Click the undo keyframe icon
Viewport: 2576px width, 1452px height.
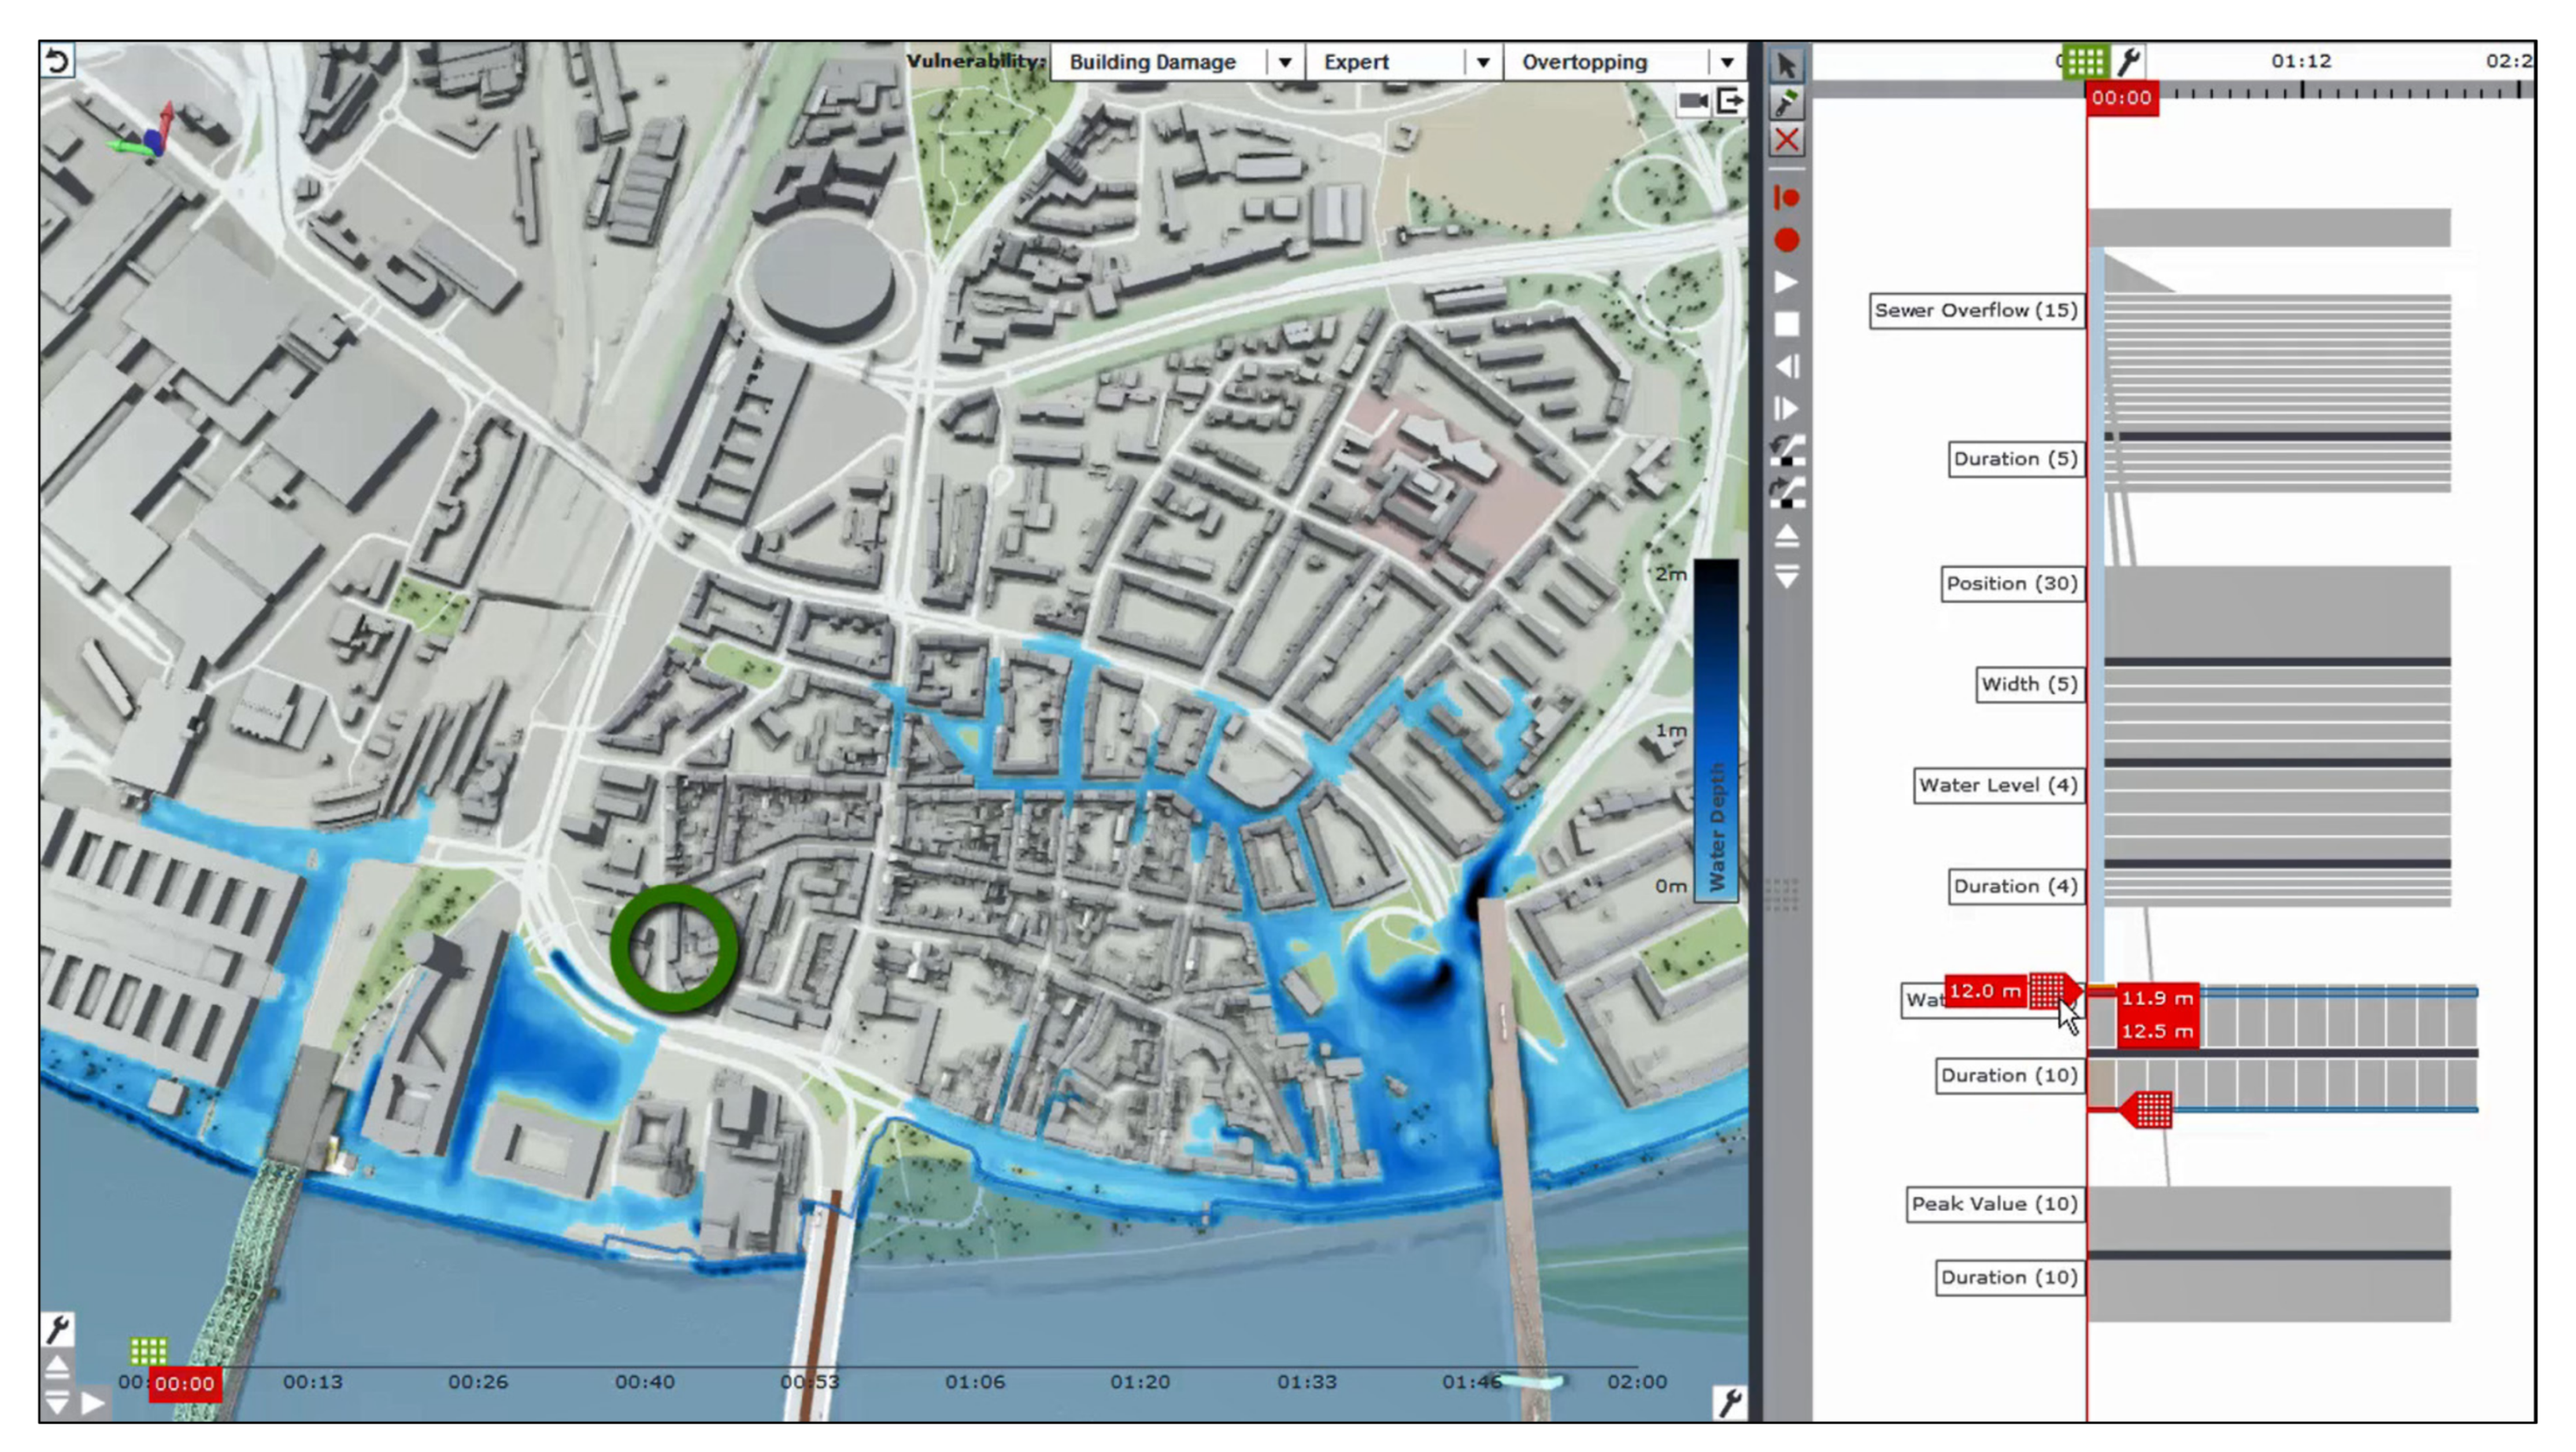coord(1786,449)
